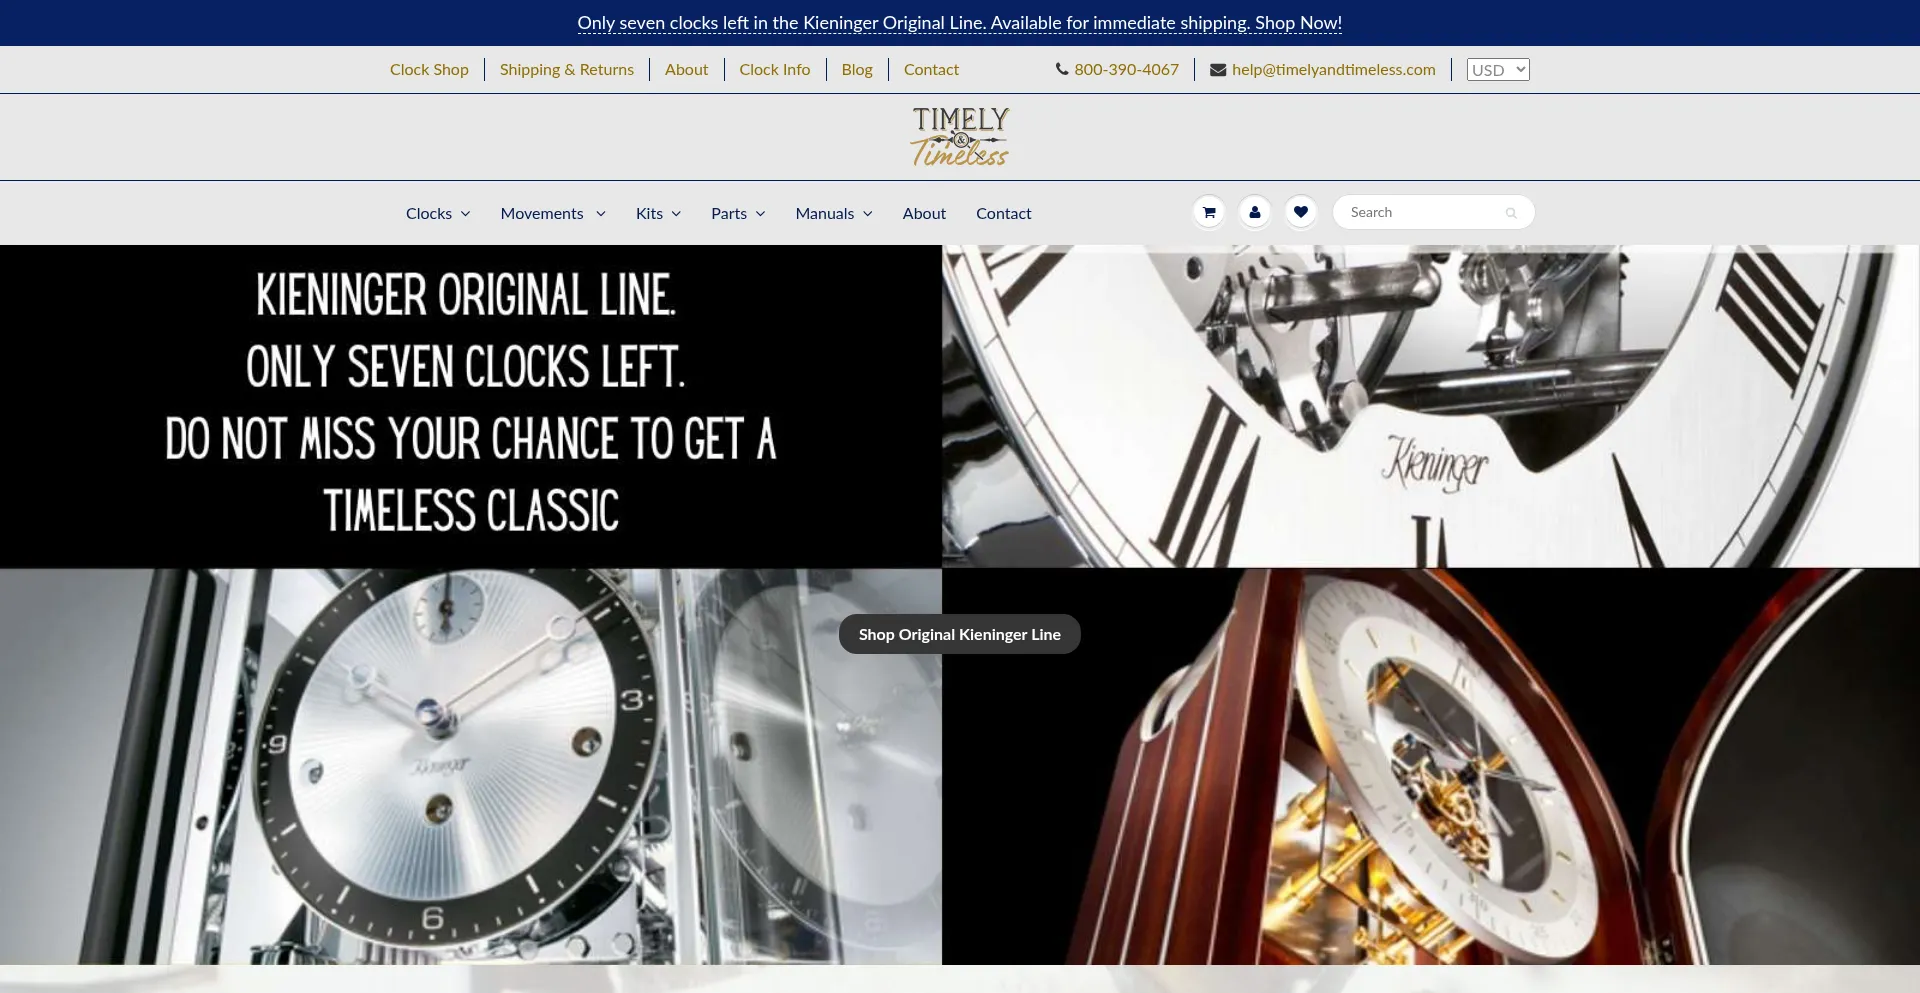Open the Blog link
1920x993 pixels.
[857, 69]
